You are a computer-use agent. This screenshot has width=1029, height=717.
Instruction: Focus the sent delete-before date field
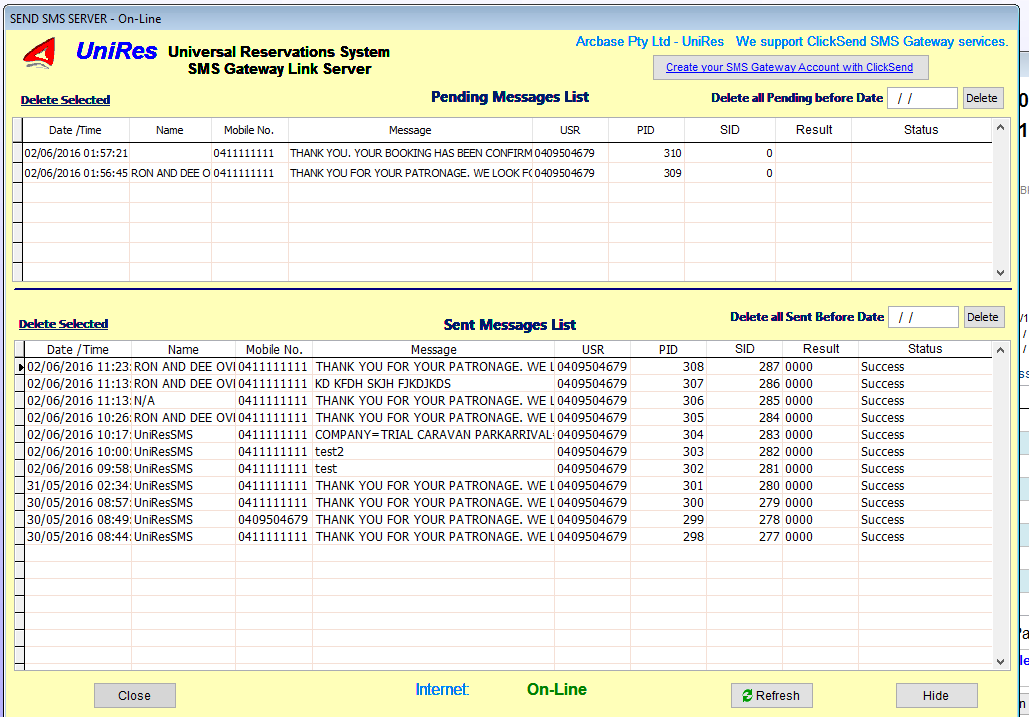[922, 317]
